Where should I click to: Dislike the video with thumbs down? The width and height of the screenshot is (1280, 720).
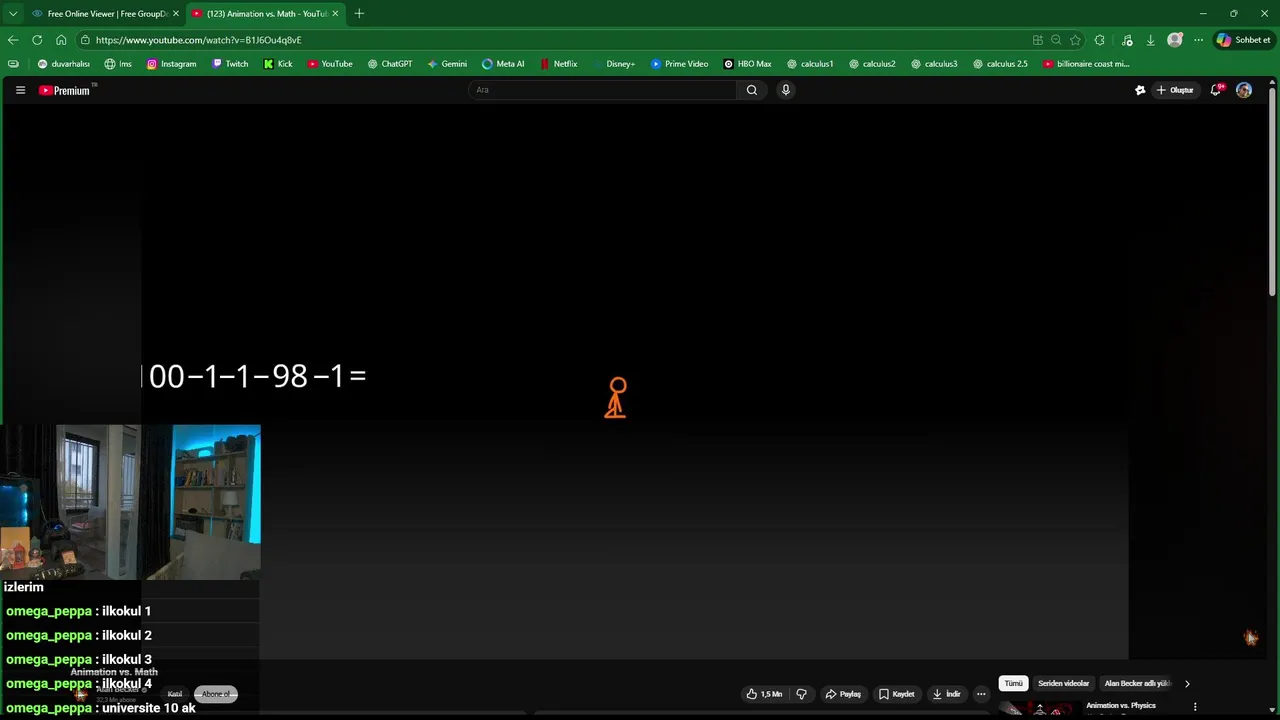pyautogui.click(x=801, y=694)
